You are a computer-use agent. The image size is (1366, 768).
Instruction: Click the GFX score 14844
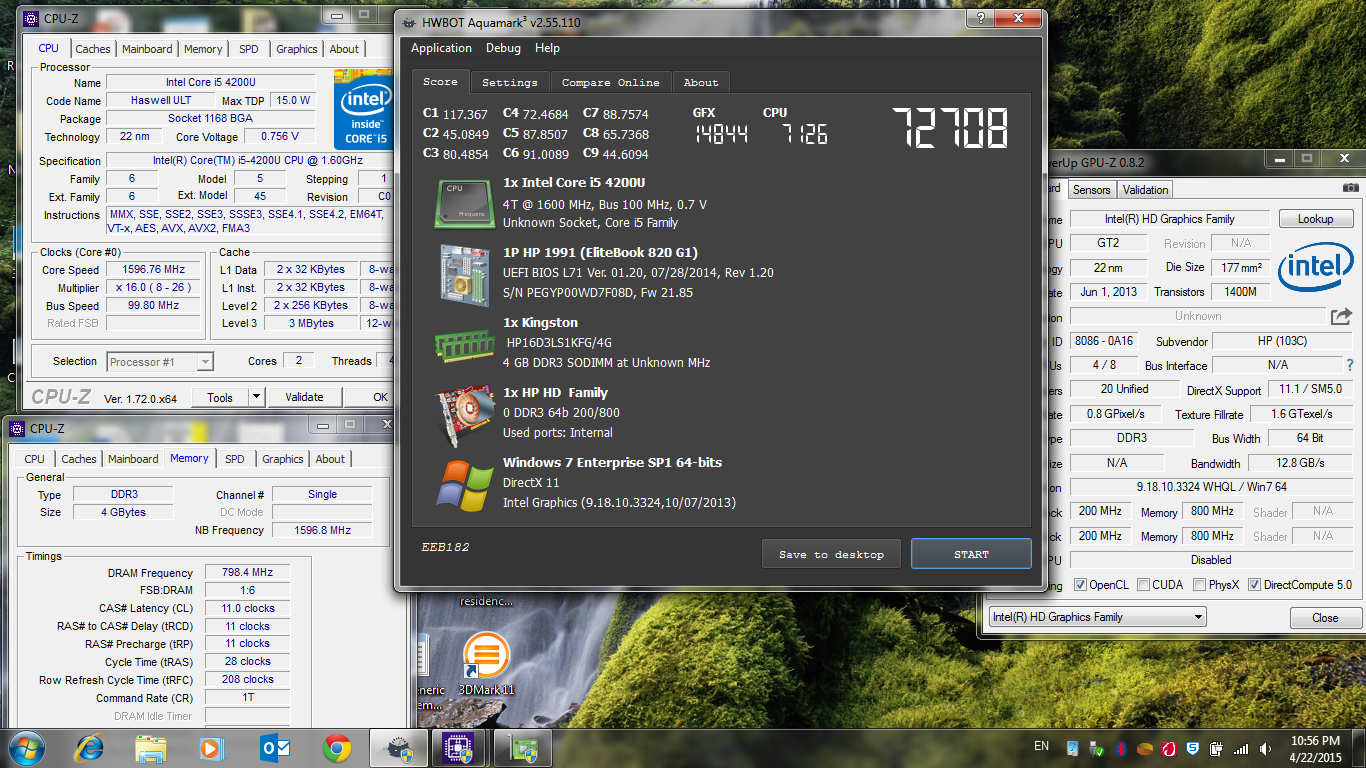721,134
